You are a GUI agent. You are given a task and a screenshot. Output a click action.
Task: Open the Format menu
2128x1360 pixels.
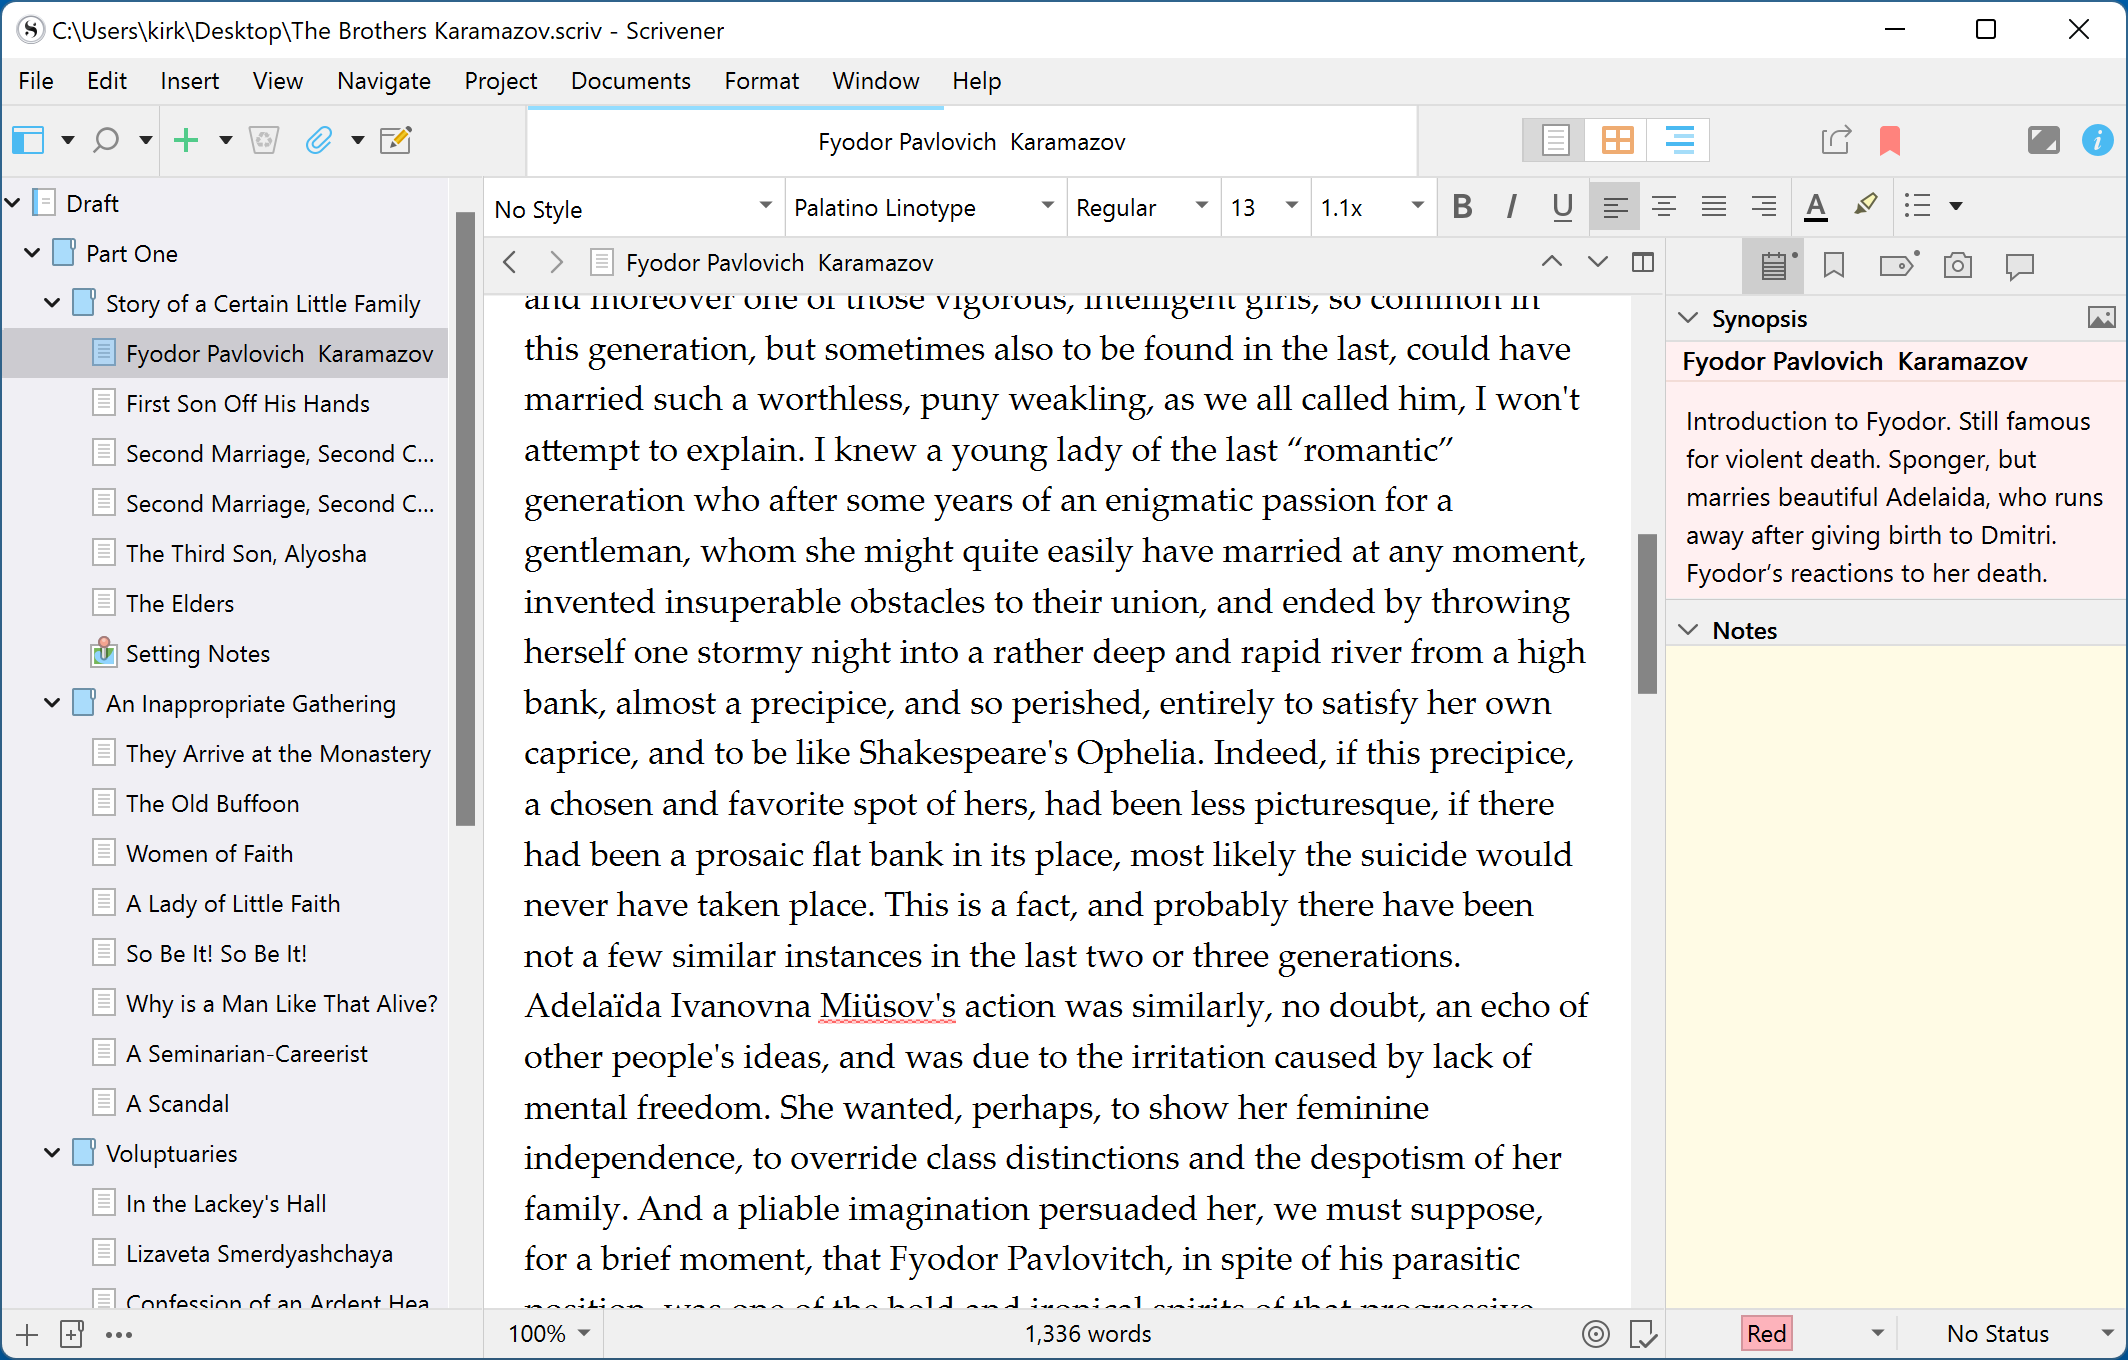pos(761,81)
